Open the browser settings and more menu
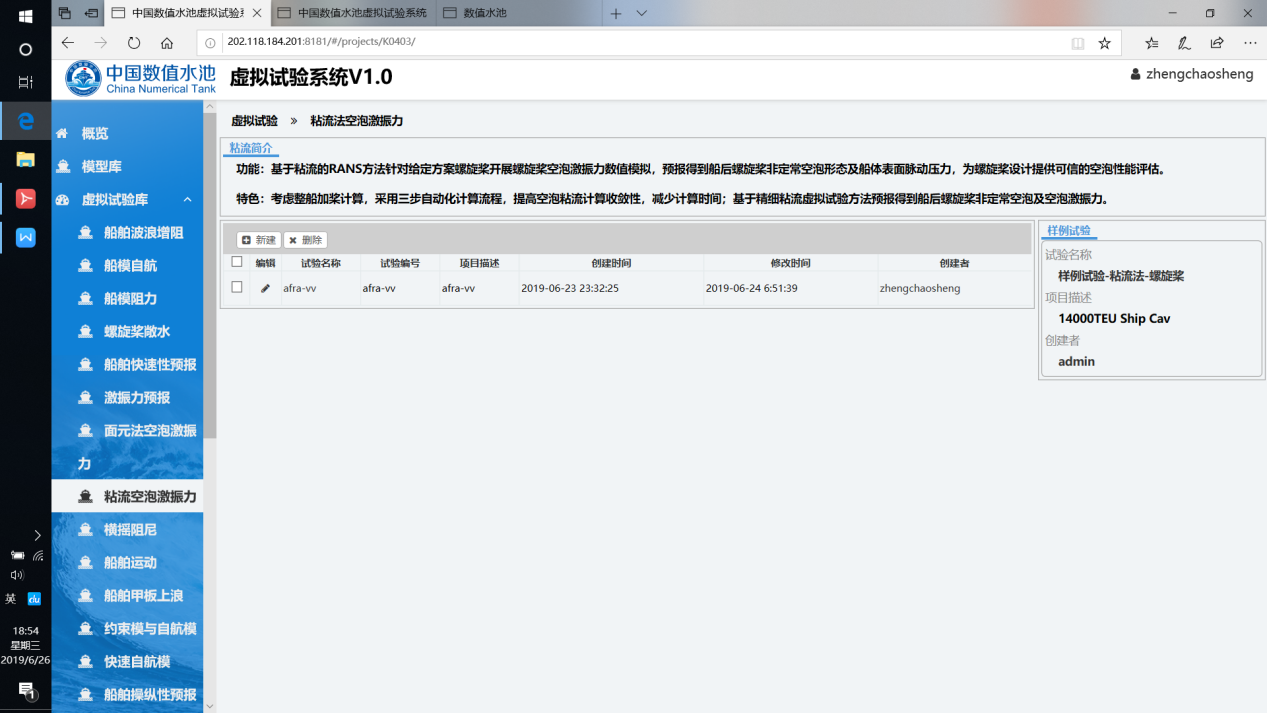1267x713 pixels. click(x=1250, y=43)
